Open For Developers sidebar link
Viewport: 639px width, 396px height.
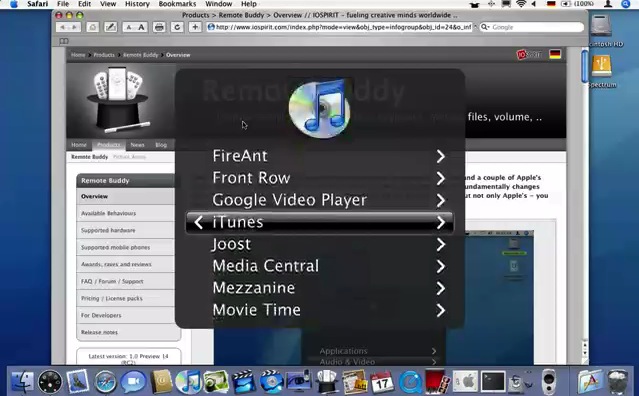(126, 315)
